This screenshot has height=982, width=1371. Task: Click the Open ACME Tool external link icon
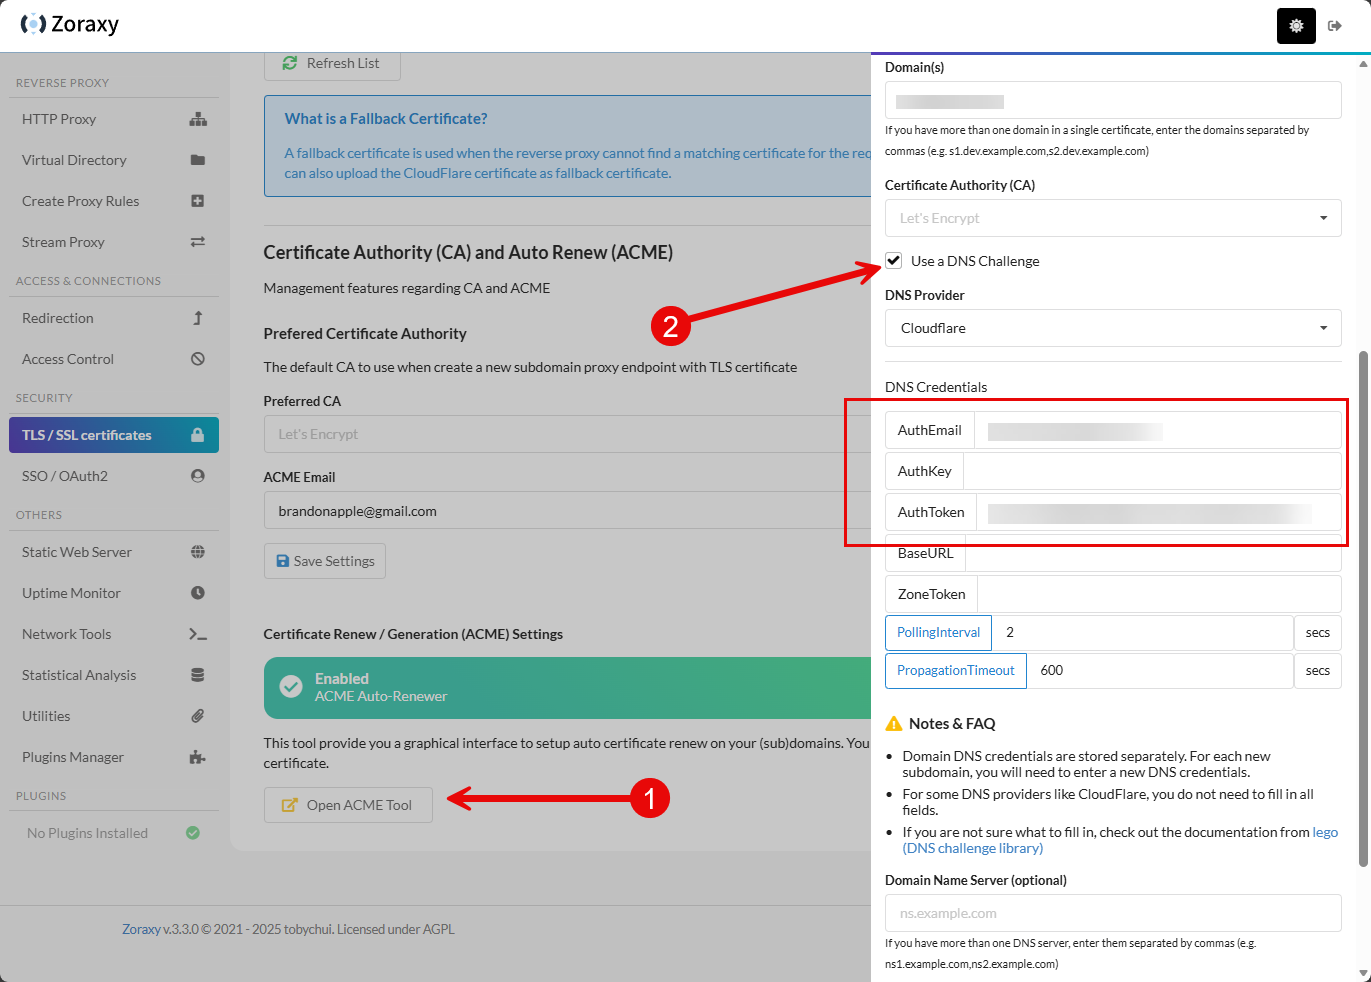[290, 805]
